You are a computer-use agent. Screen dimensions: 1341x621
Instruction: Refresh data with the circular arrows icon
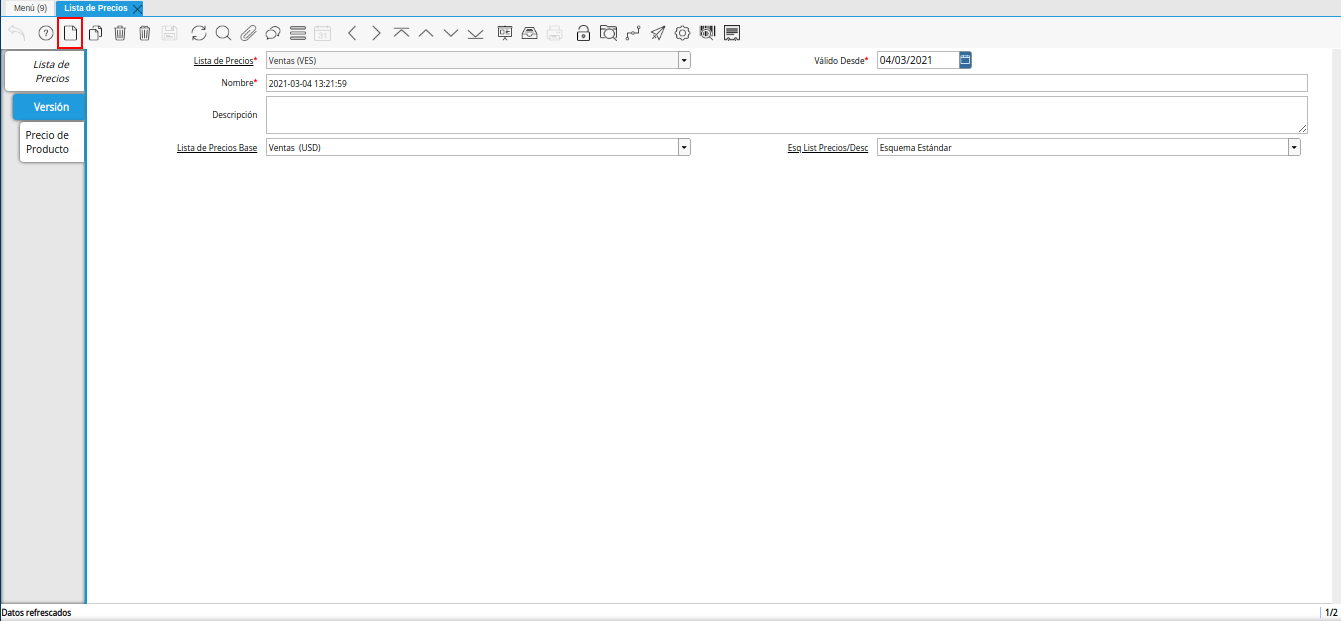pos(199,33)
